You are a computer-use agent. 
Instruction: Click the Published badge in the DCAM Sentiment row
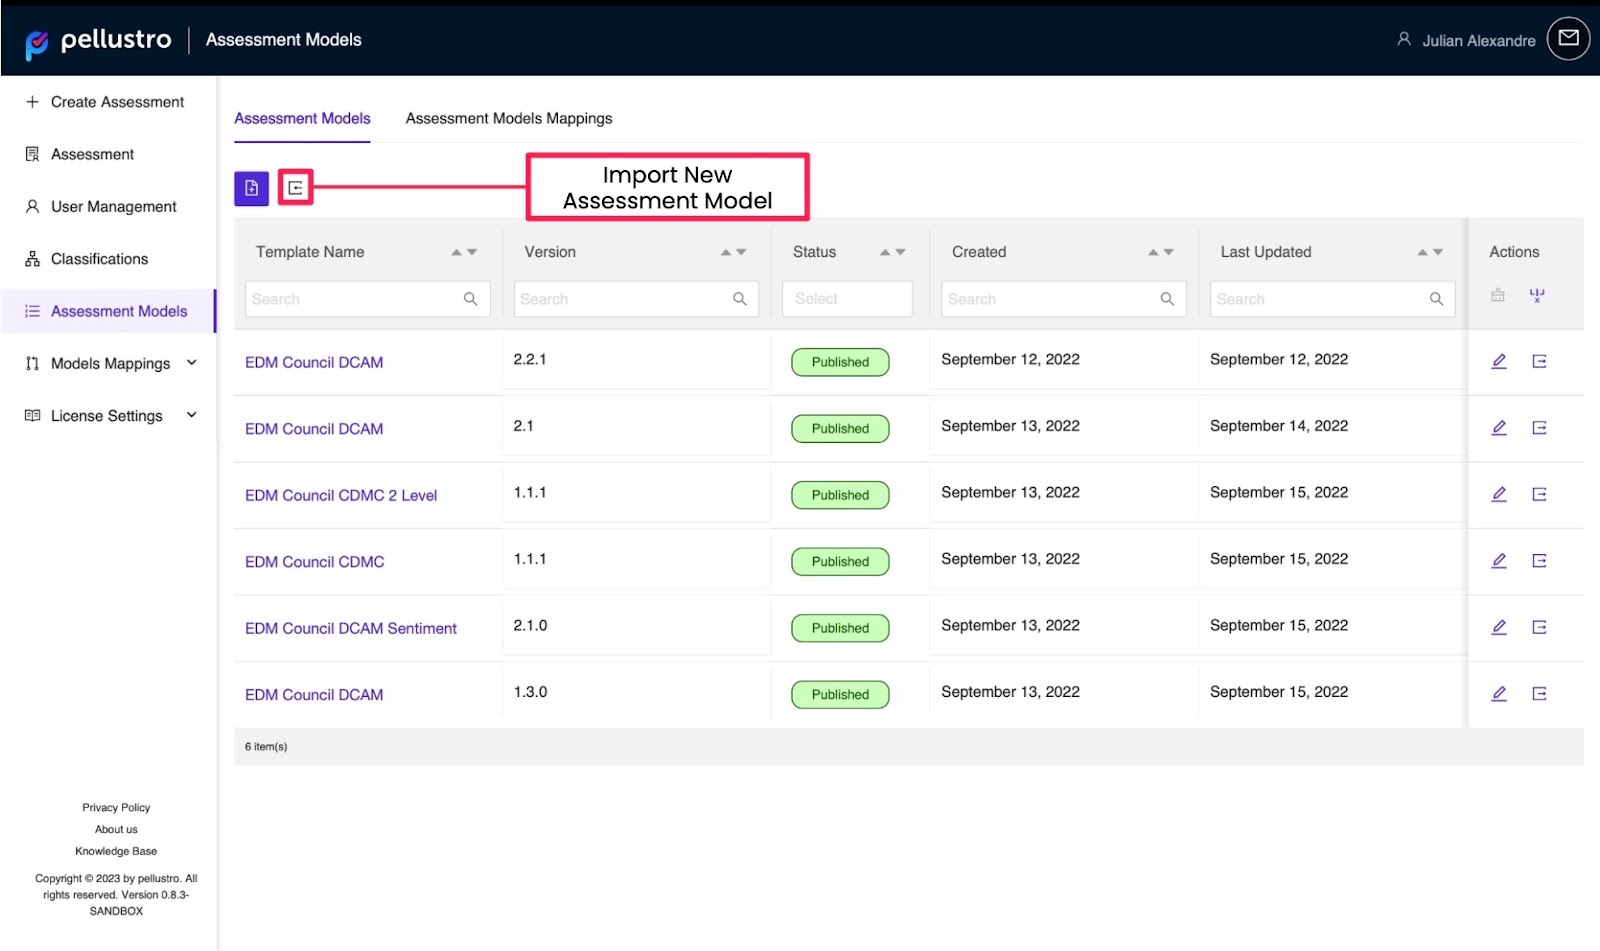[840, 628]
